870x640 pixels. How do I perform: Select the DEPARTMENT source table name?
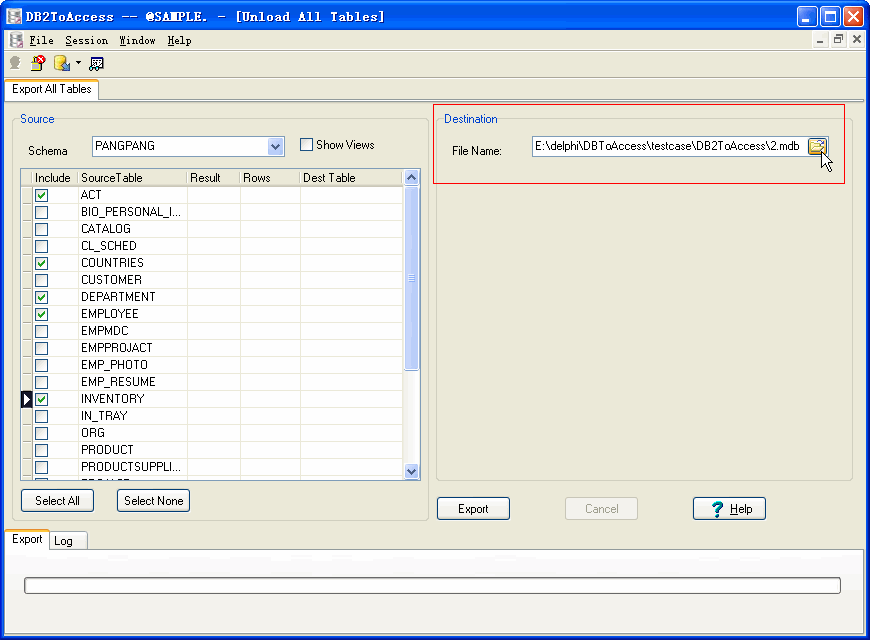click(118, 297)
